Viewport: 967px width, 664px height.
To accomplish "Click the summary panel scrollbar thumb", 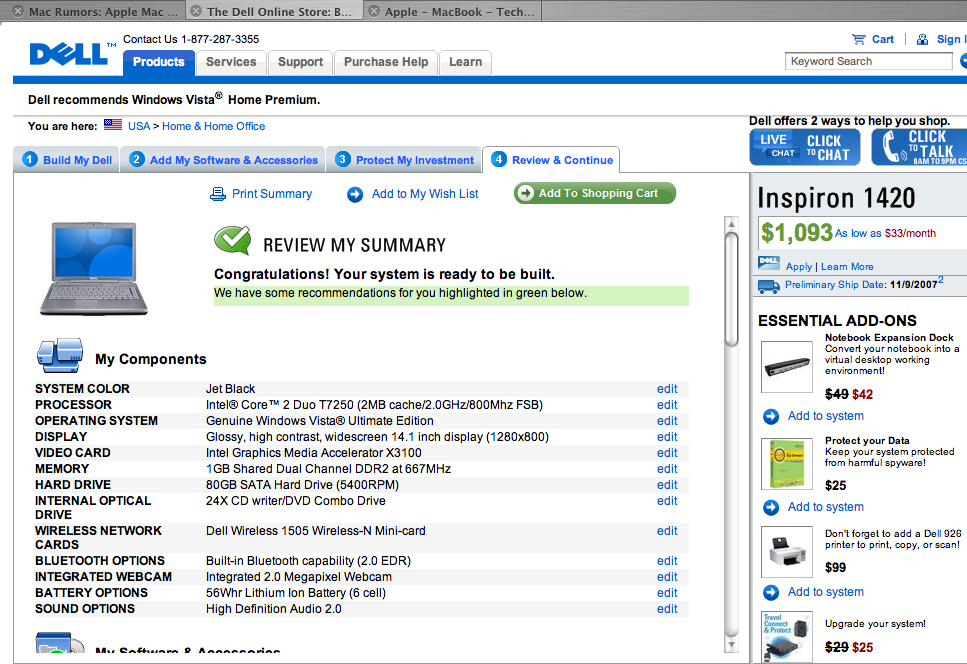I will [x=731, y=289].
